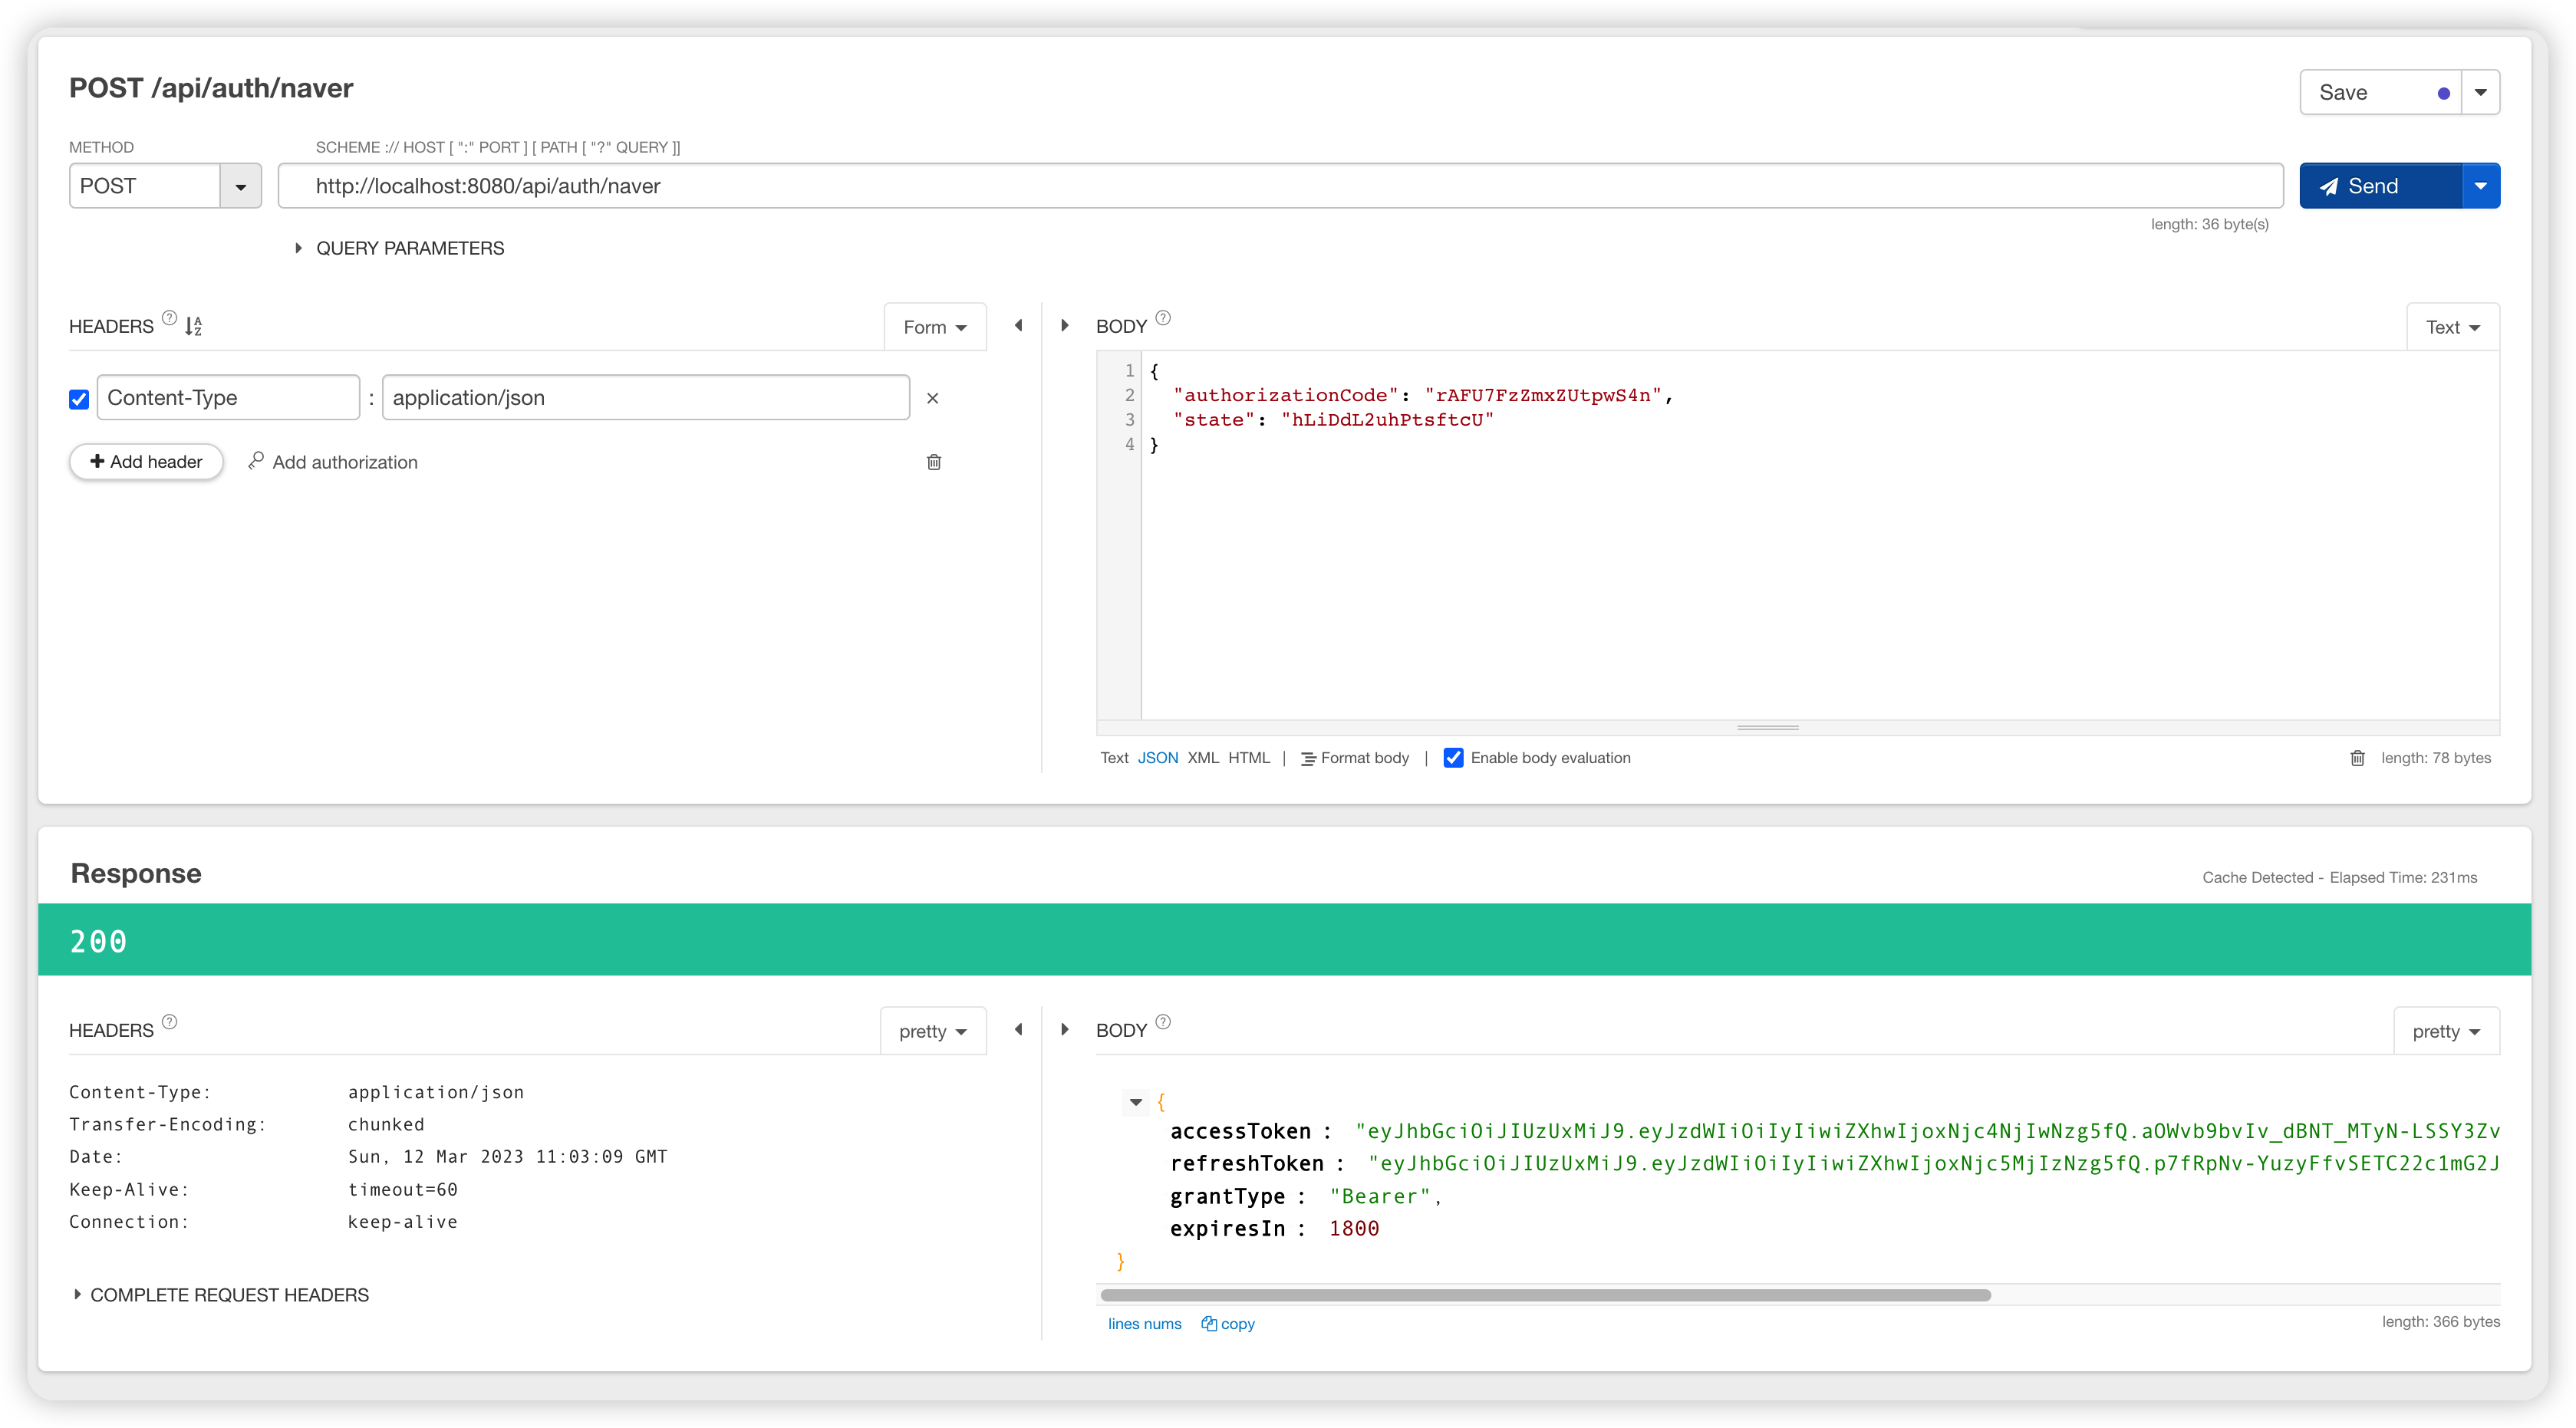Click the lines nums link
This screenshot has width=2576, height=1428.
[1144, 1323]
